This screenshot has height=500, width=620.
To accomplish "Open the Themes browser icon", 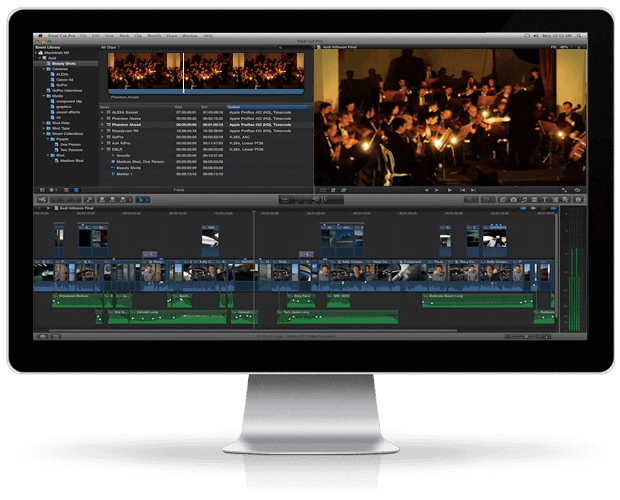I will point(565,200).
